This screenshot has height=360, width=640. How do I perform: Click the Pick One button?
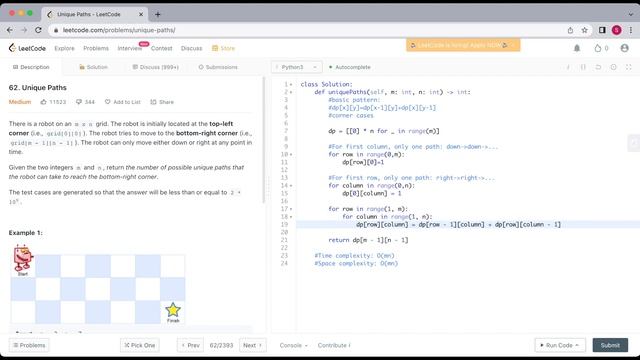(x=140, y=345)
